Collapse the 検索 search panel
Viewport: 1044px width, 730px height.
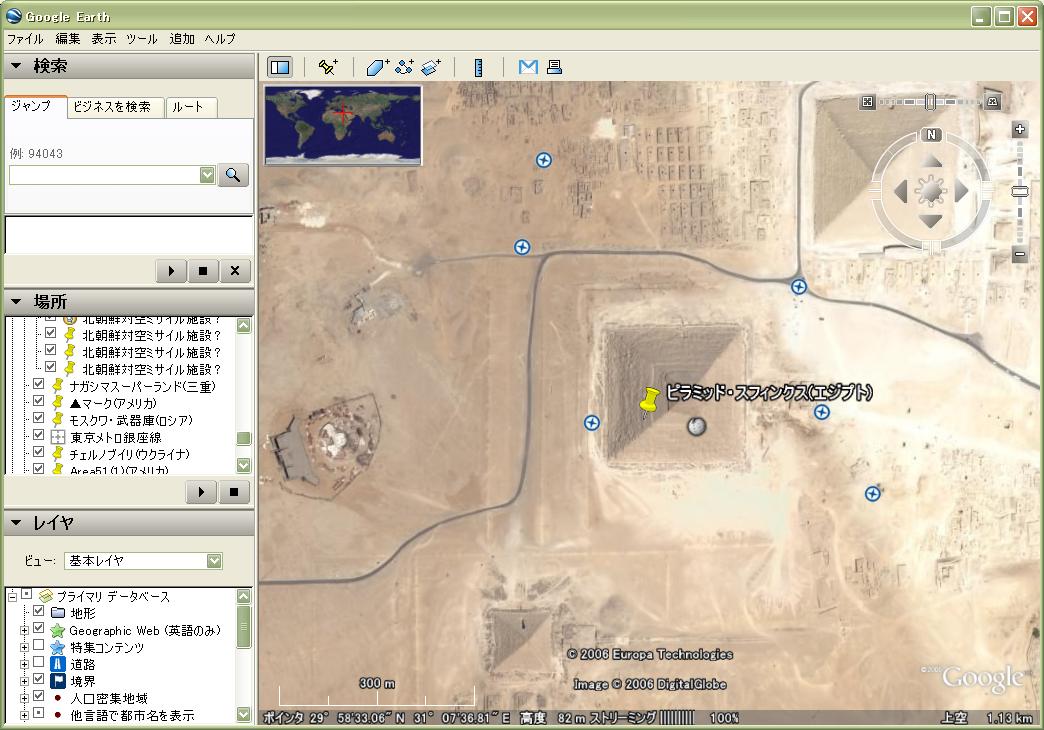(17, 66)
